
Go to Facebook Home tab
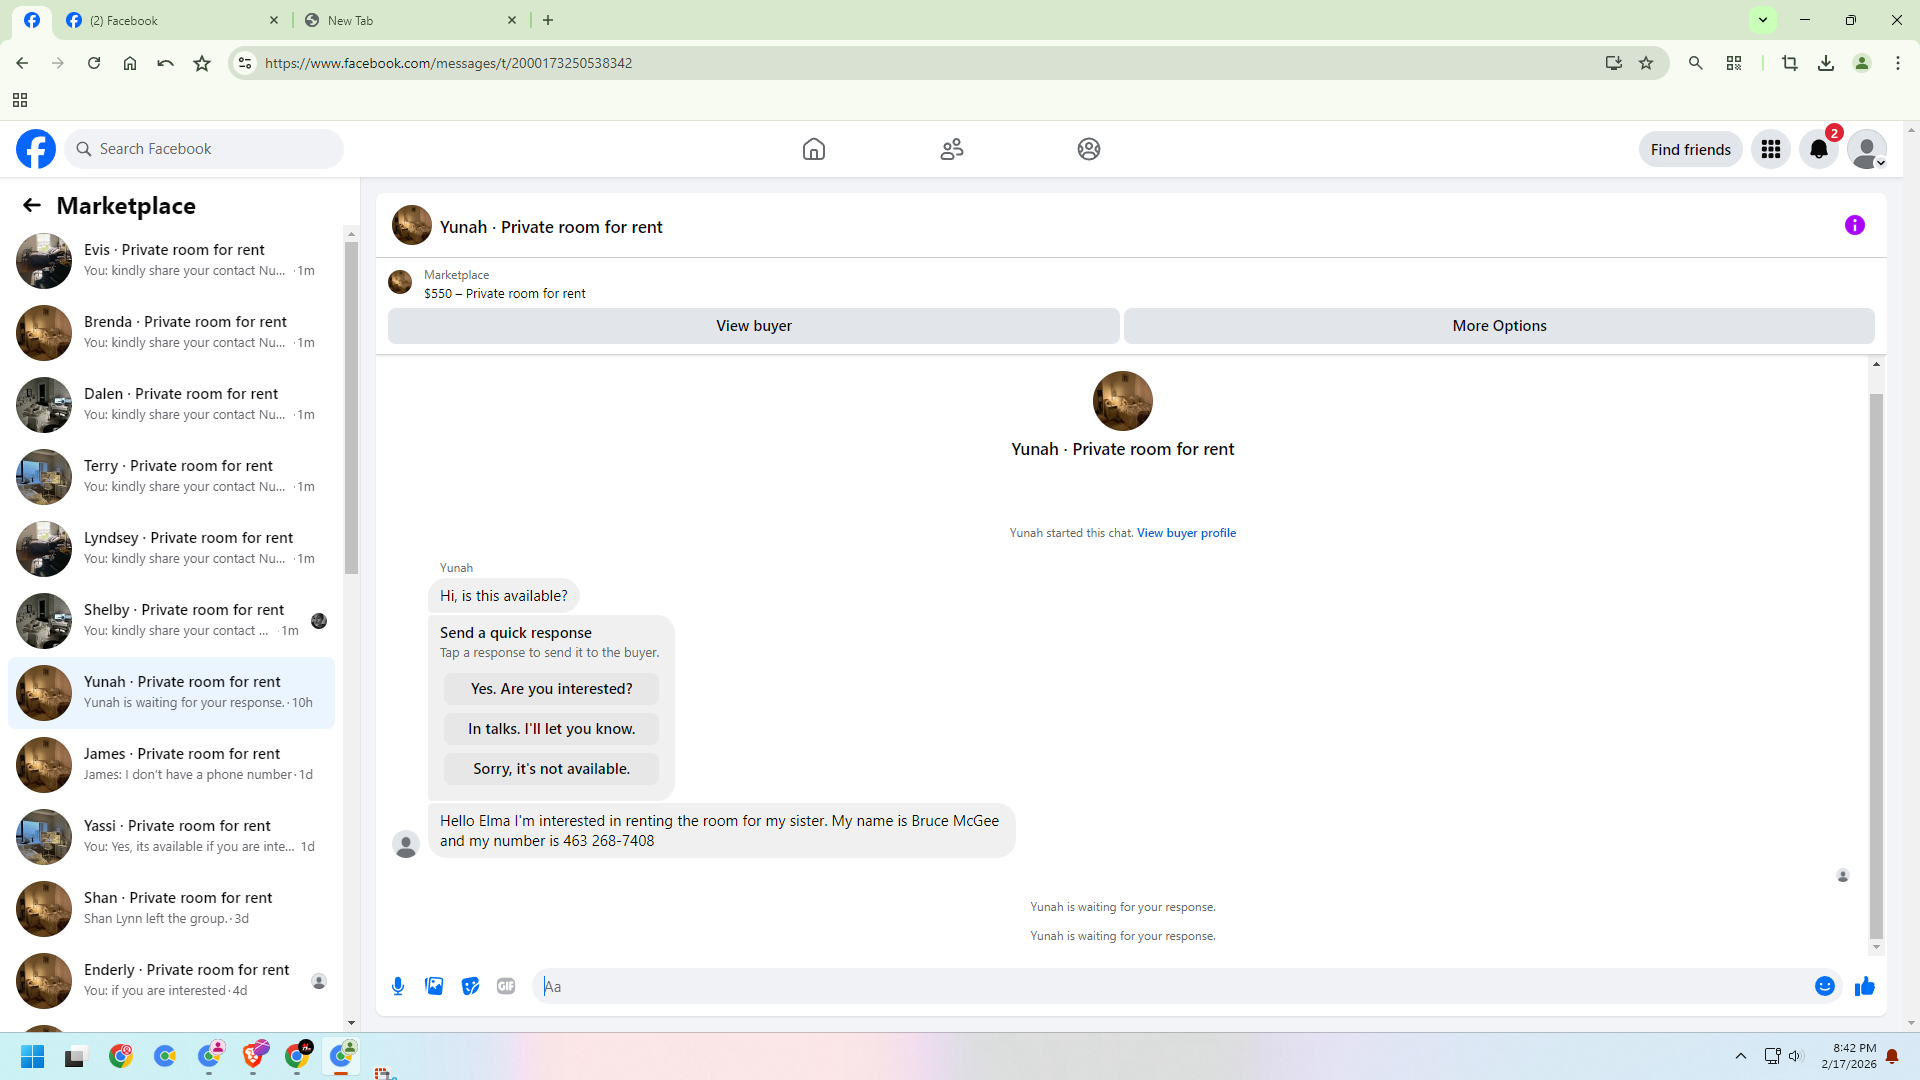tap(814, 149)
